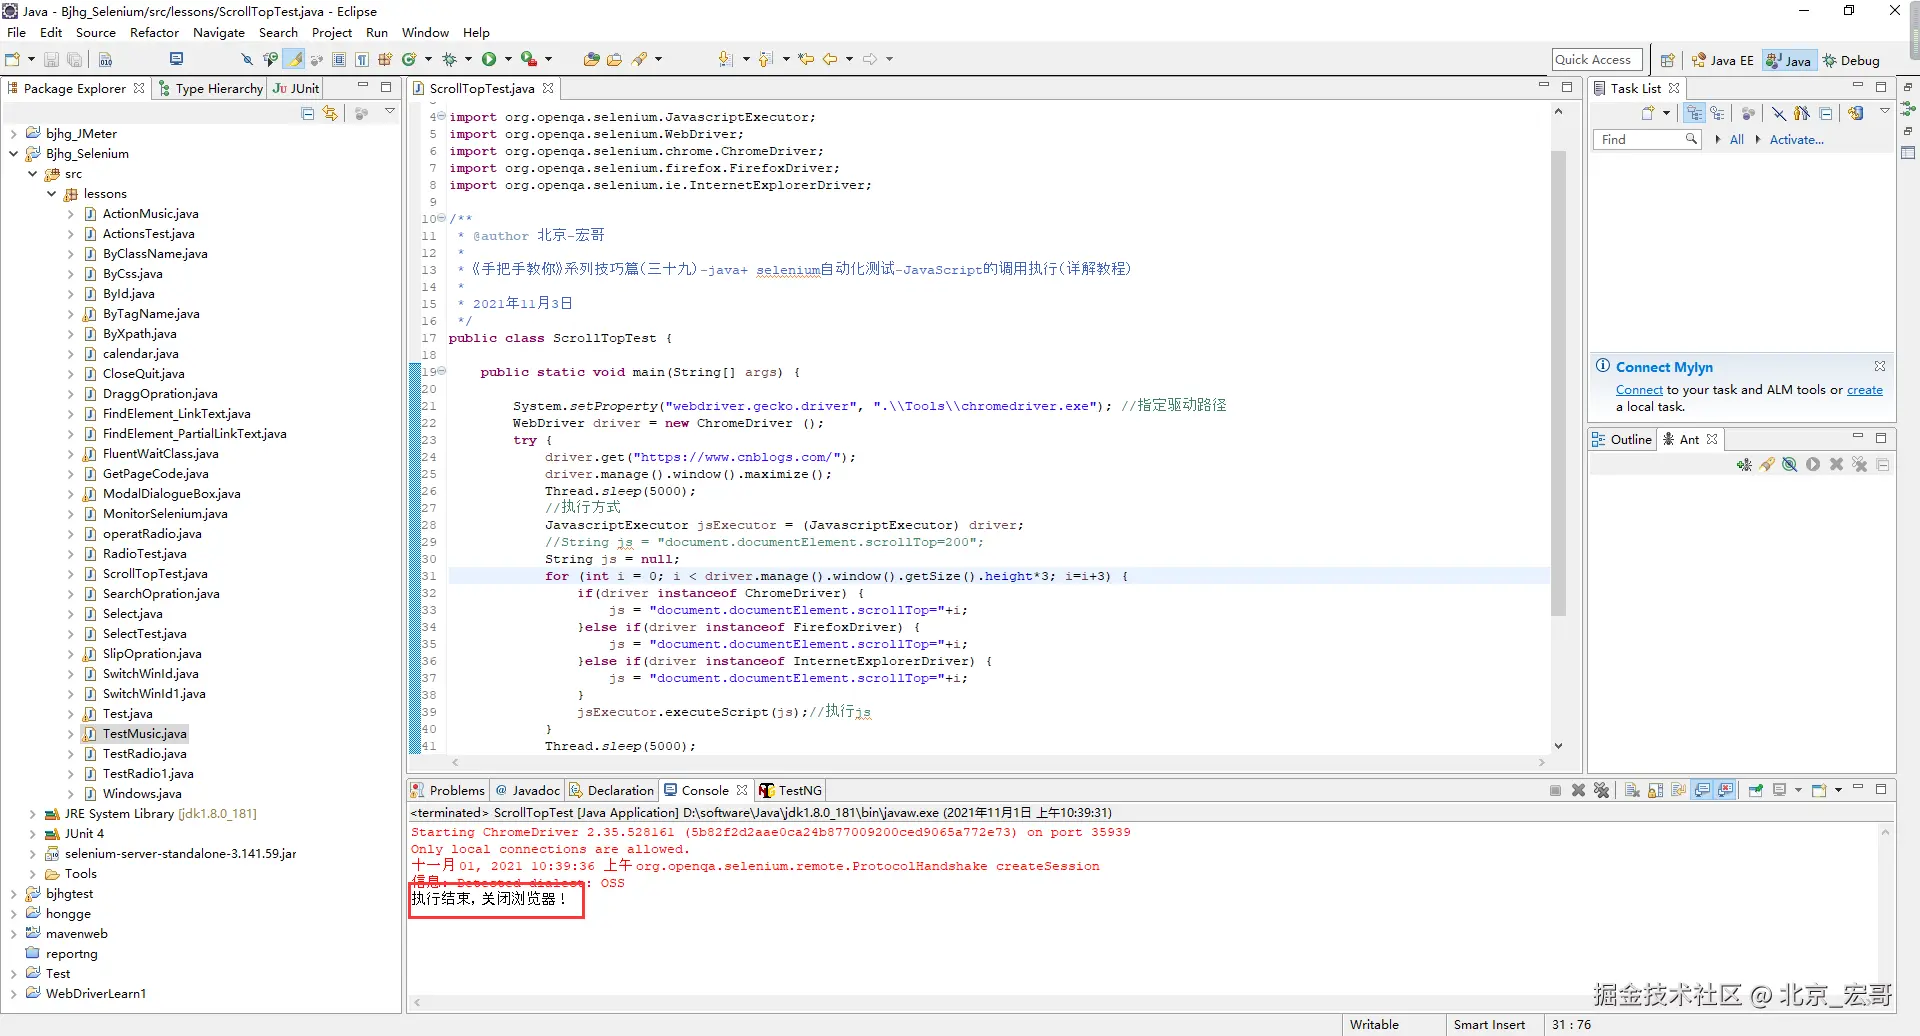The image size is (1920, 1036).
Task: Click the Save icon in the main toolbar
Action: [x=51, y=60]
